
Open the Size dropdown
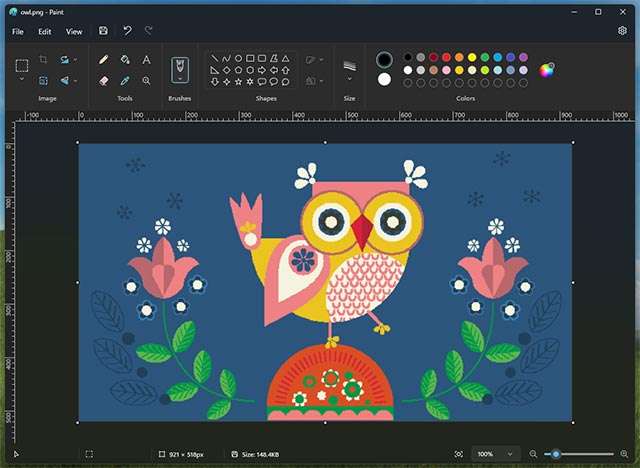[x=349, y=79]
